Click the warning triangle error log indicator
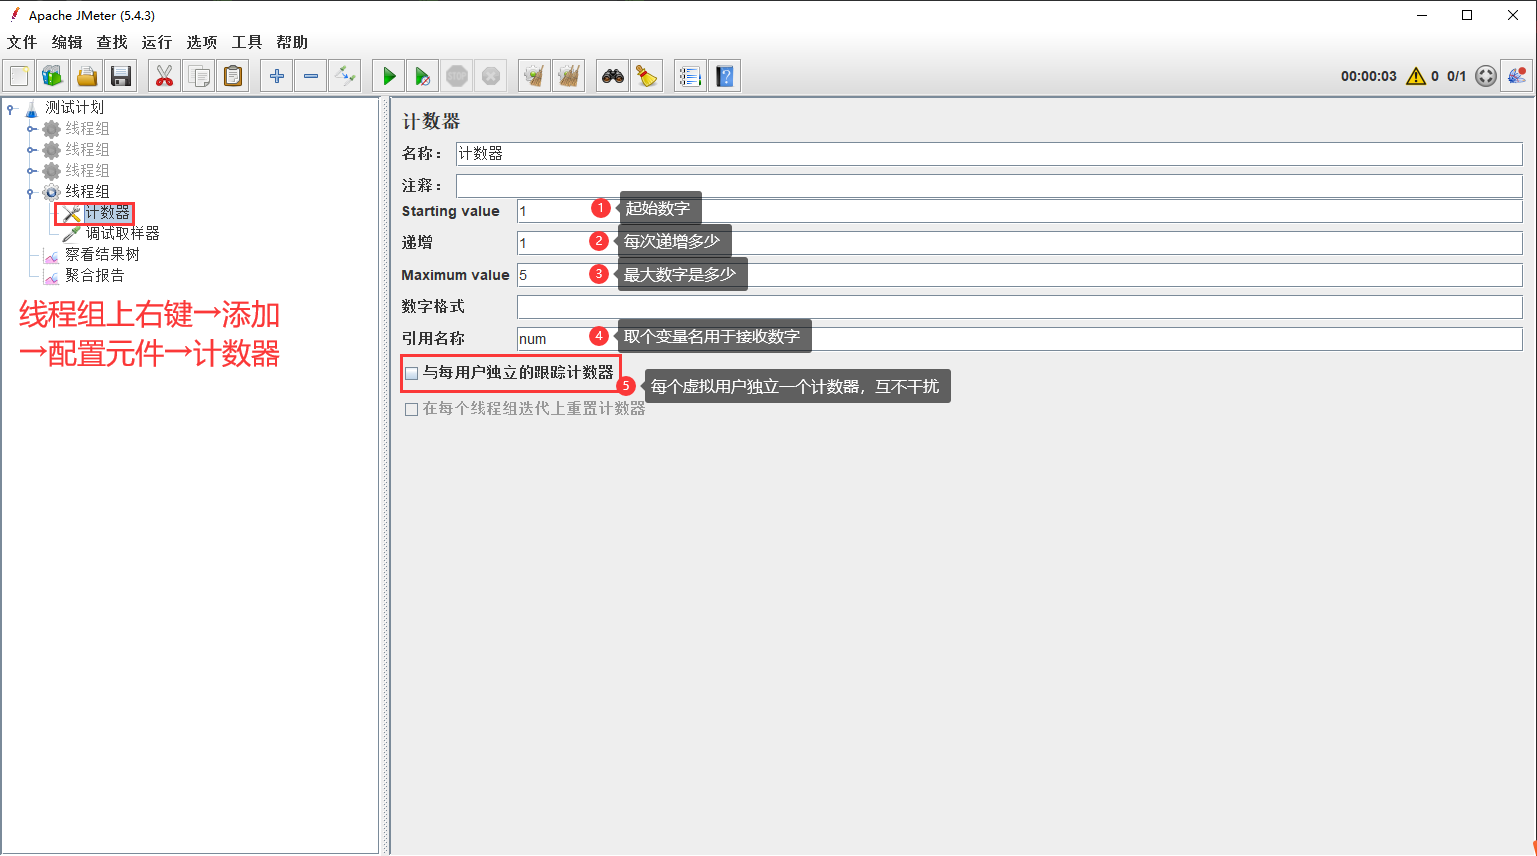 (x=1416, y=76)
